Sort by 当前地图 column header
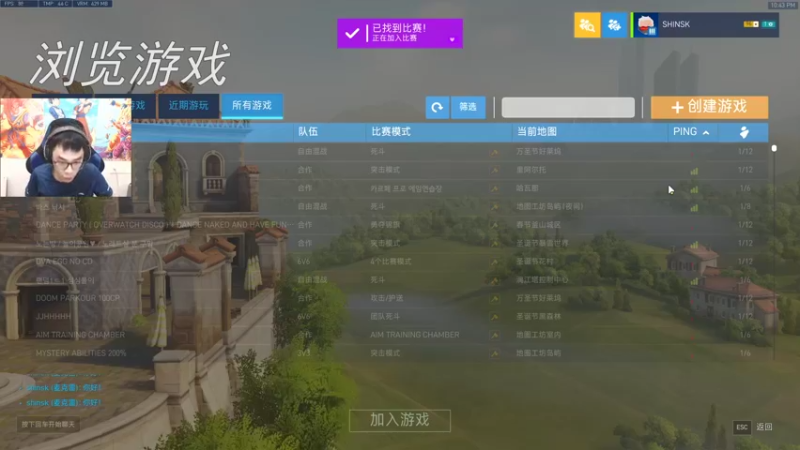800x450 pixels. 537,132
